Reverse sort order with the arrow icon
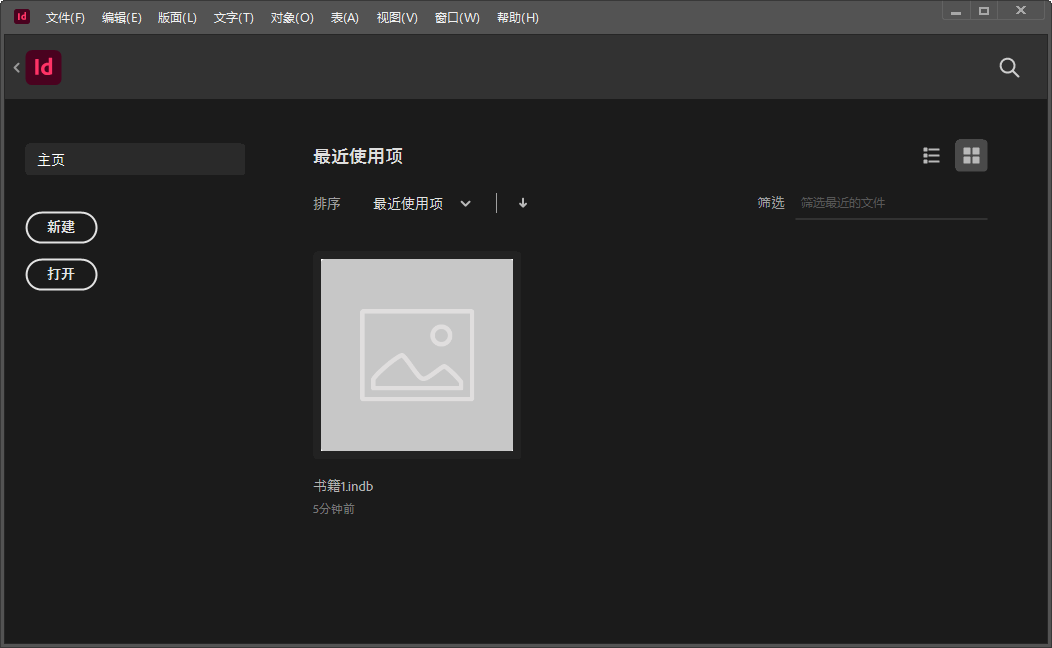 523,203
